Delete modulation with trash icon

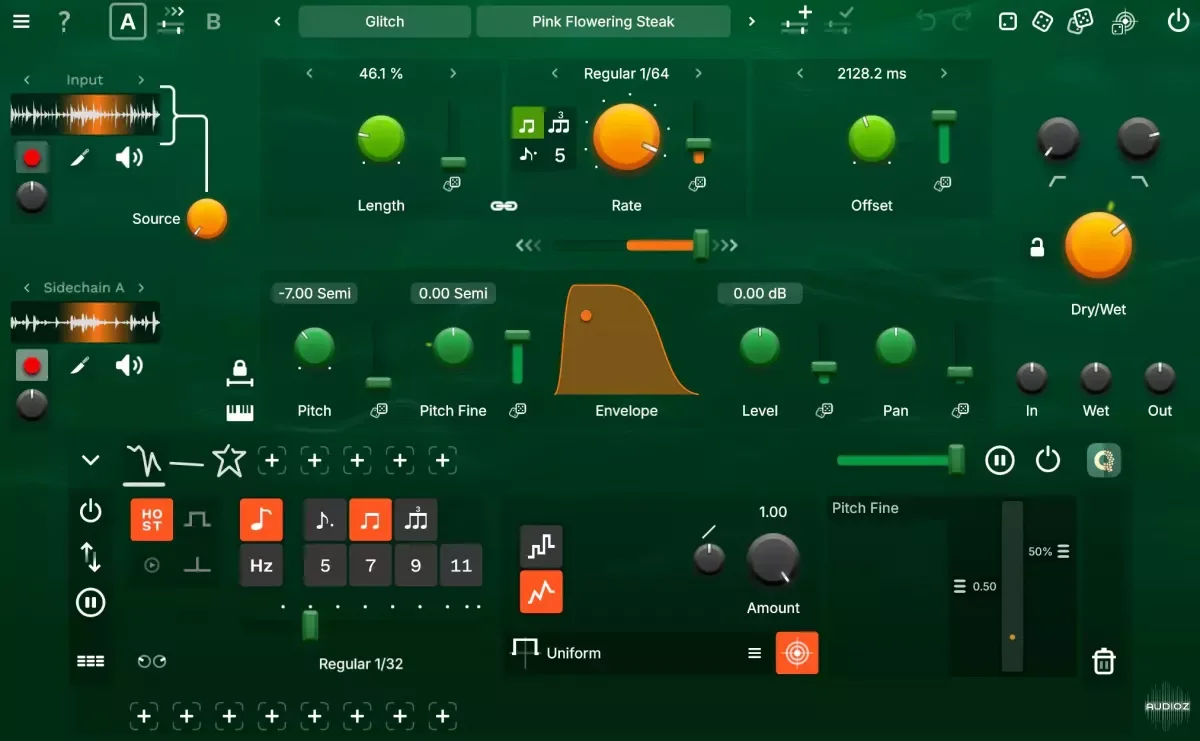(1103, 661)
